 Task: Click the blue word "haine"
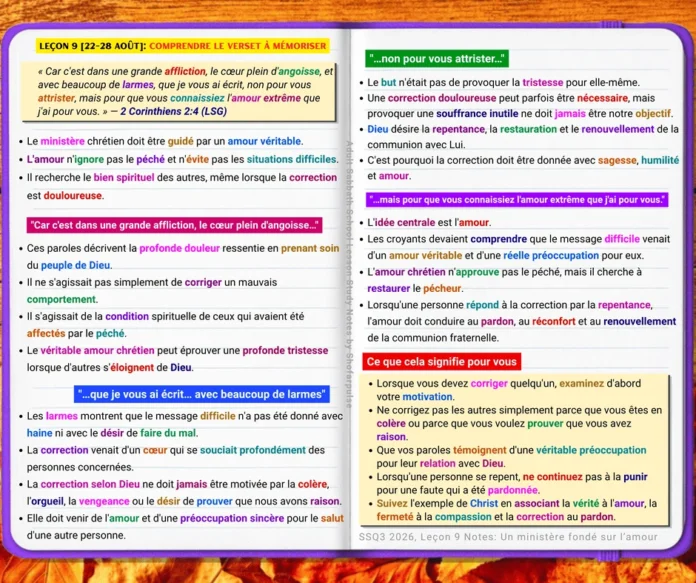click(x=39, y=433)
